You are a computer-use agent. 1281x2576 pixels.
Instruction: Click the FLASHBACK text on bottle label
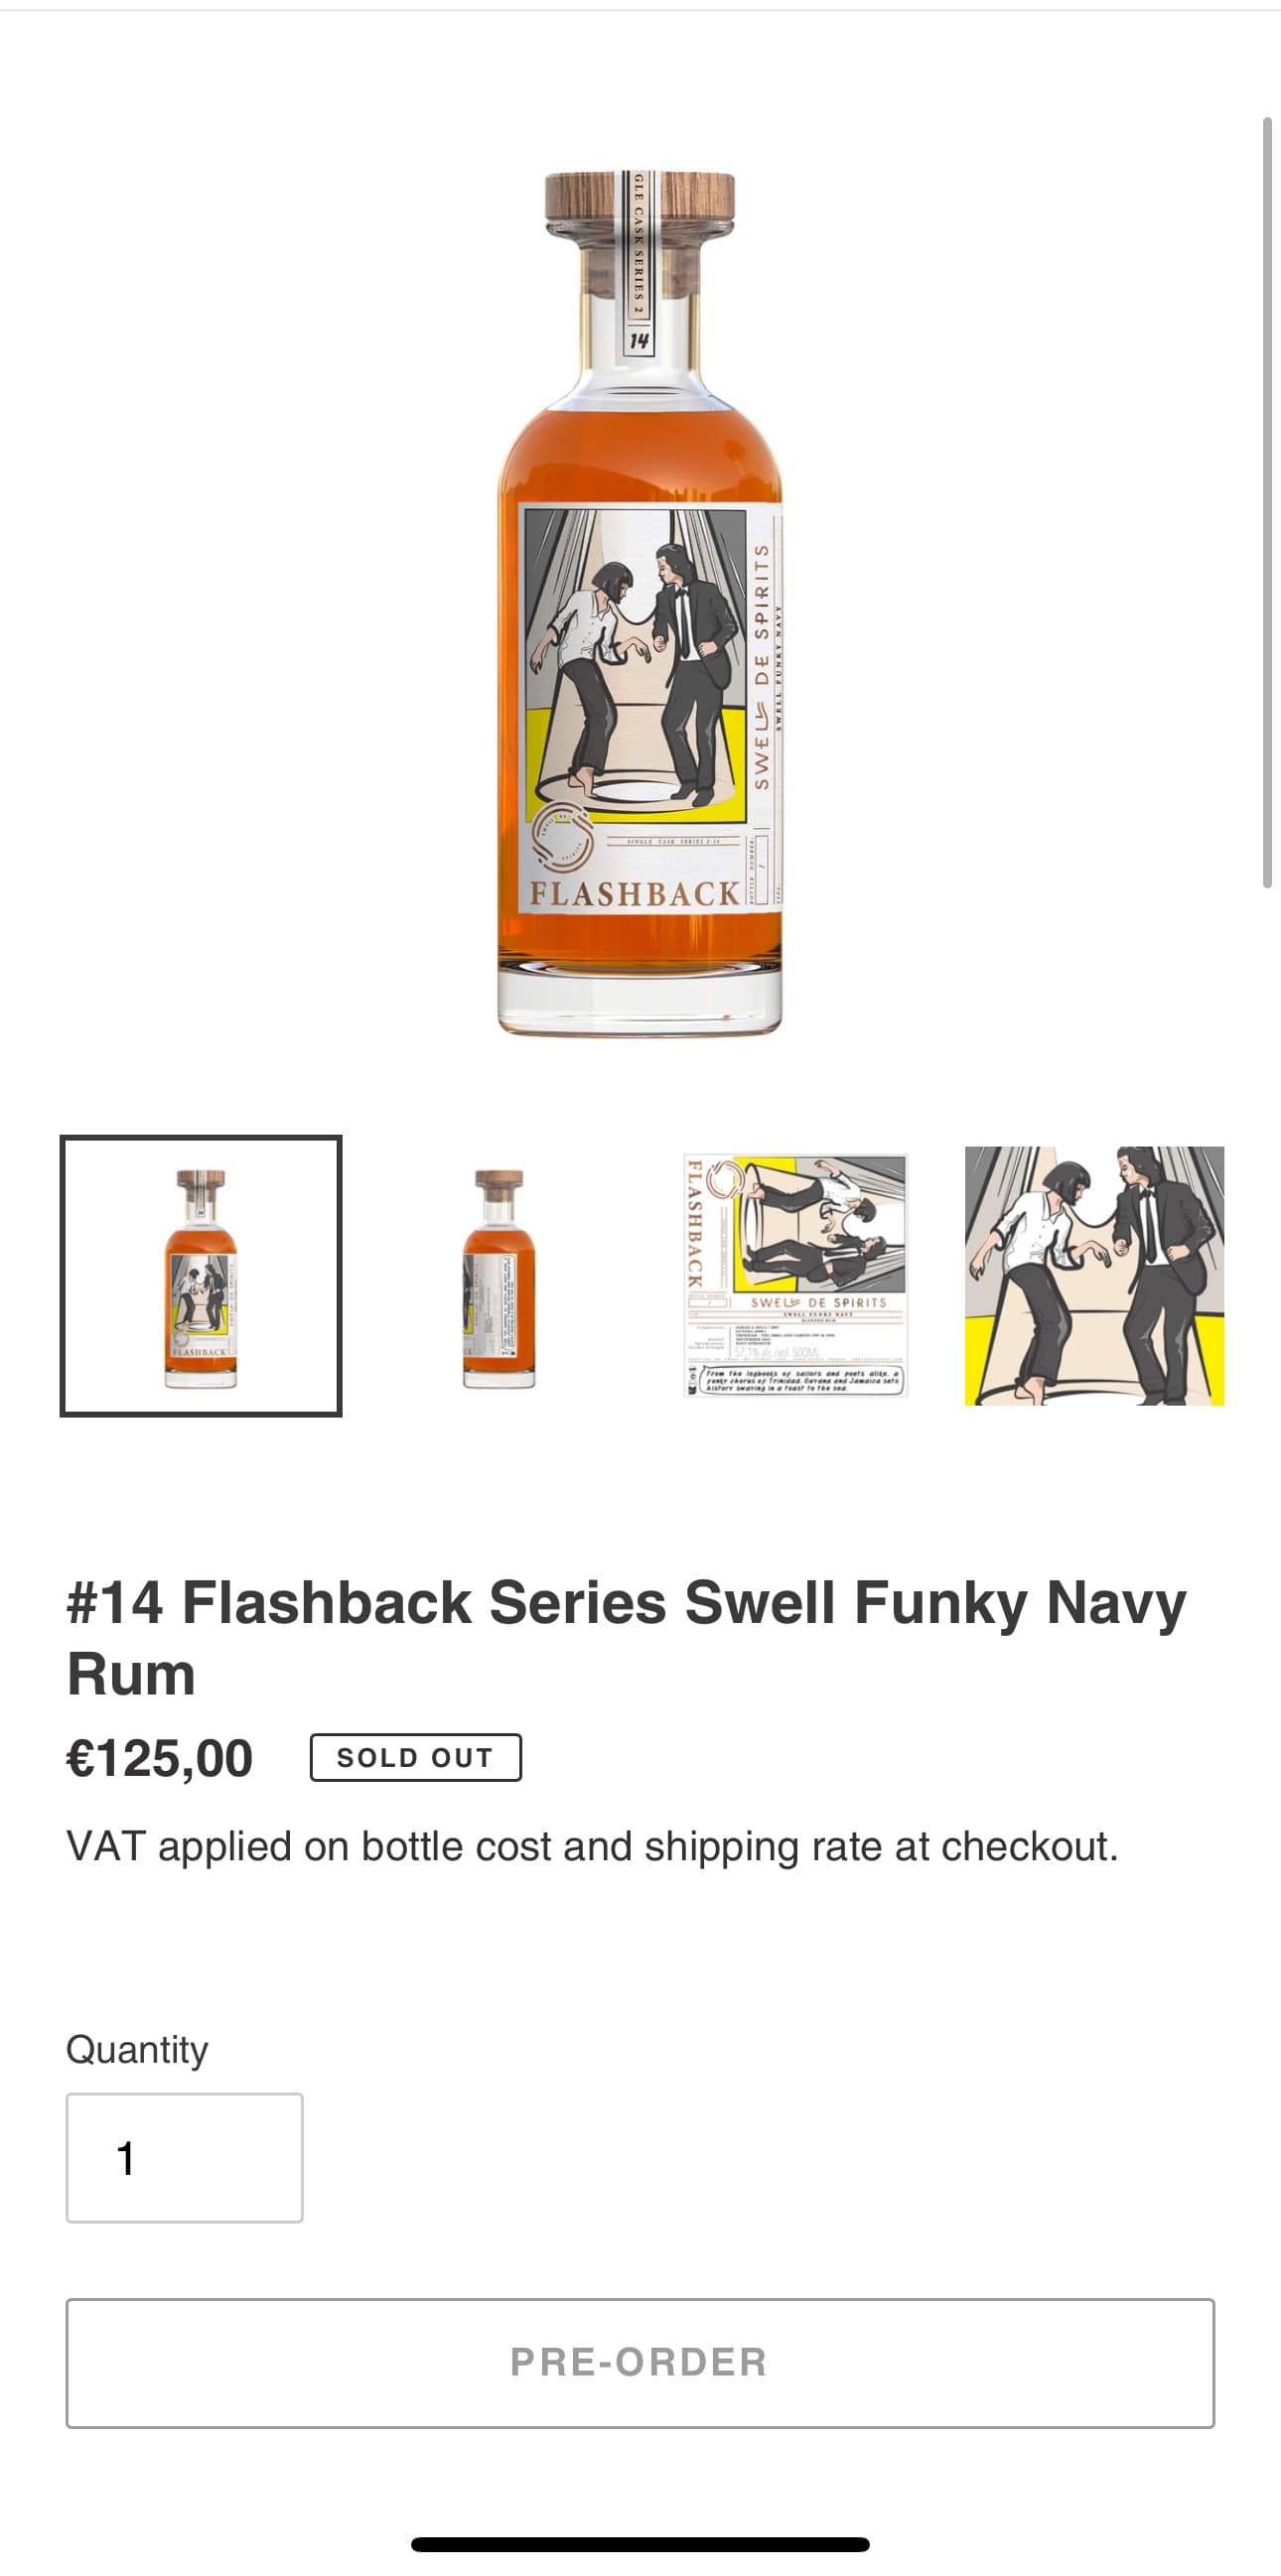tap(634, 893)
